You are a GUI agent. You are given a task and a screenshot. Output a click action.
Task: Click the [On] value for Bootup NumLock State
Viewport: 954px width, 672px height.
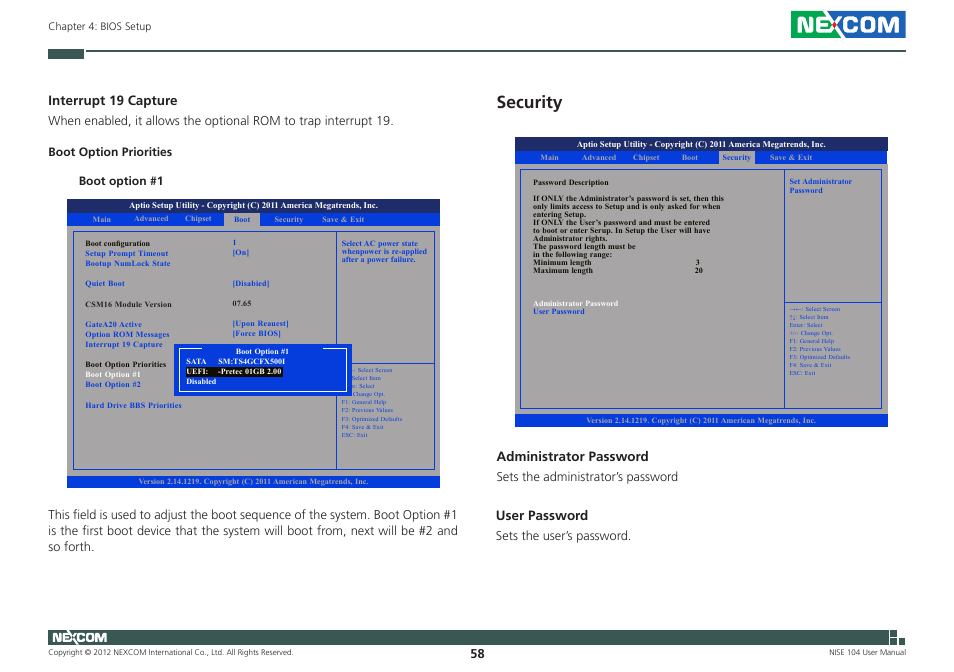240,252
